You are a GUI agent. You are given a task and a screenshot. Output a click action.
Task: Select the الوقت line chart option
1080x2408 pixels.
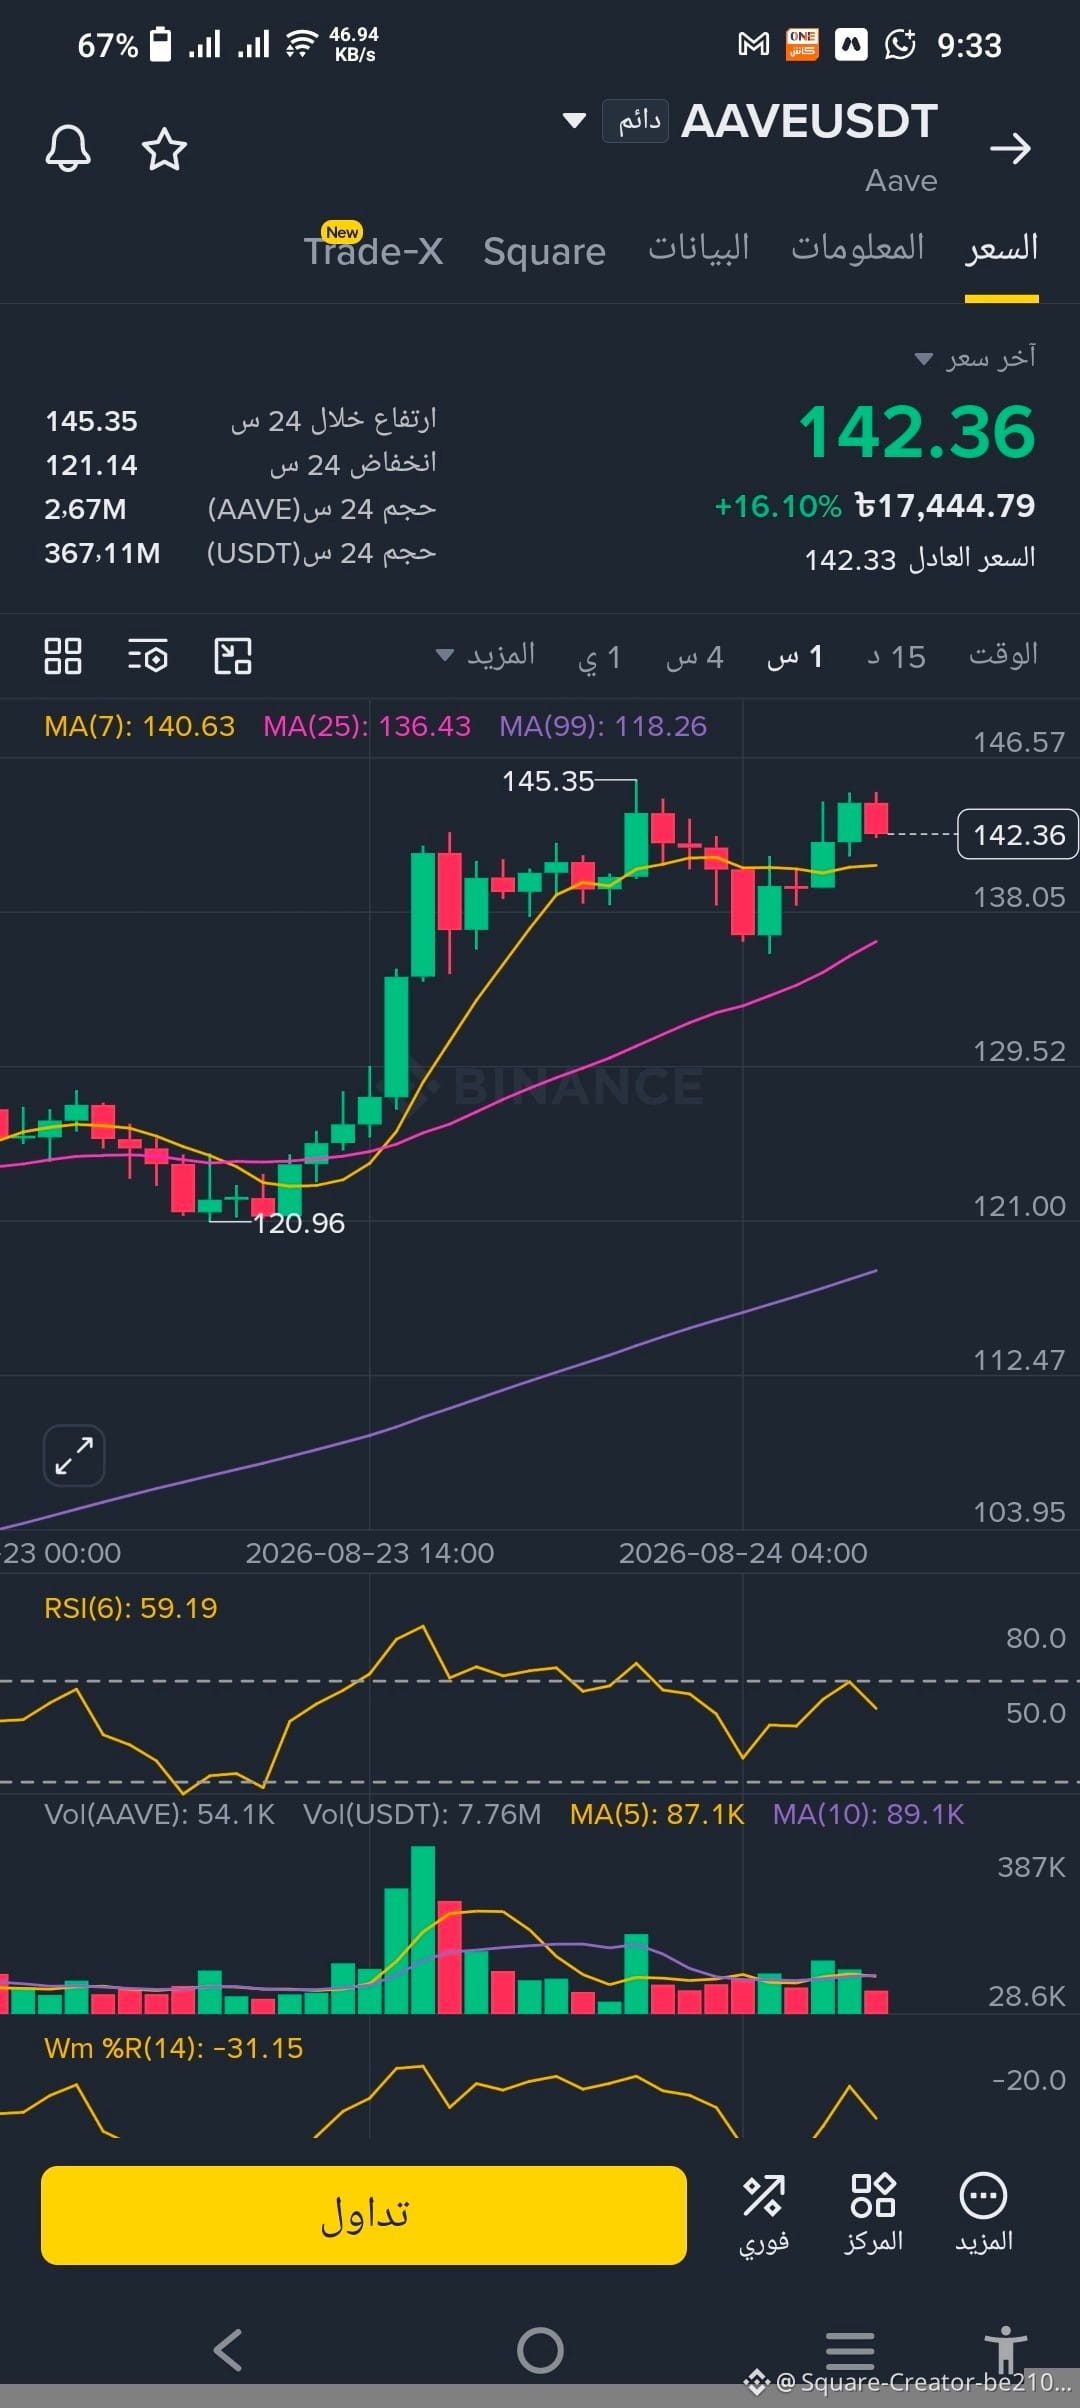pyautogui.click(x=1003, y=655)
